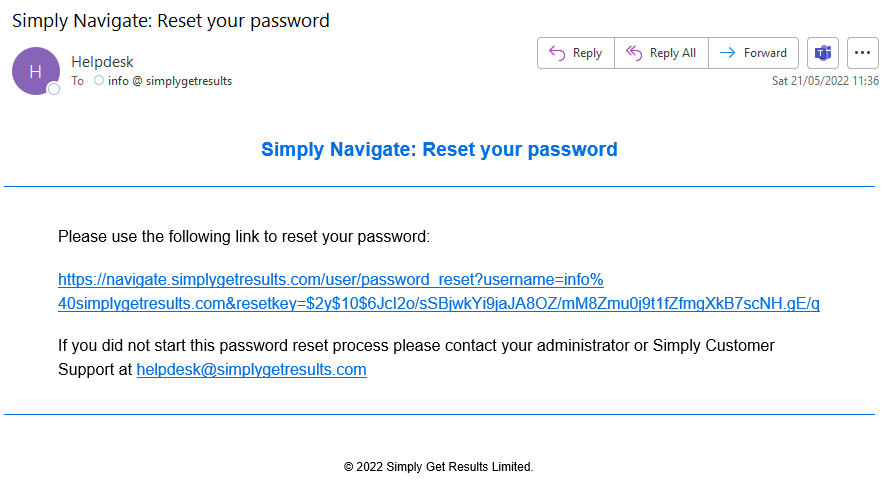Click the Helpdesk sender avatar circle
Screen dimensions: 888x492
[35, 71]
